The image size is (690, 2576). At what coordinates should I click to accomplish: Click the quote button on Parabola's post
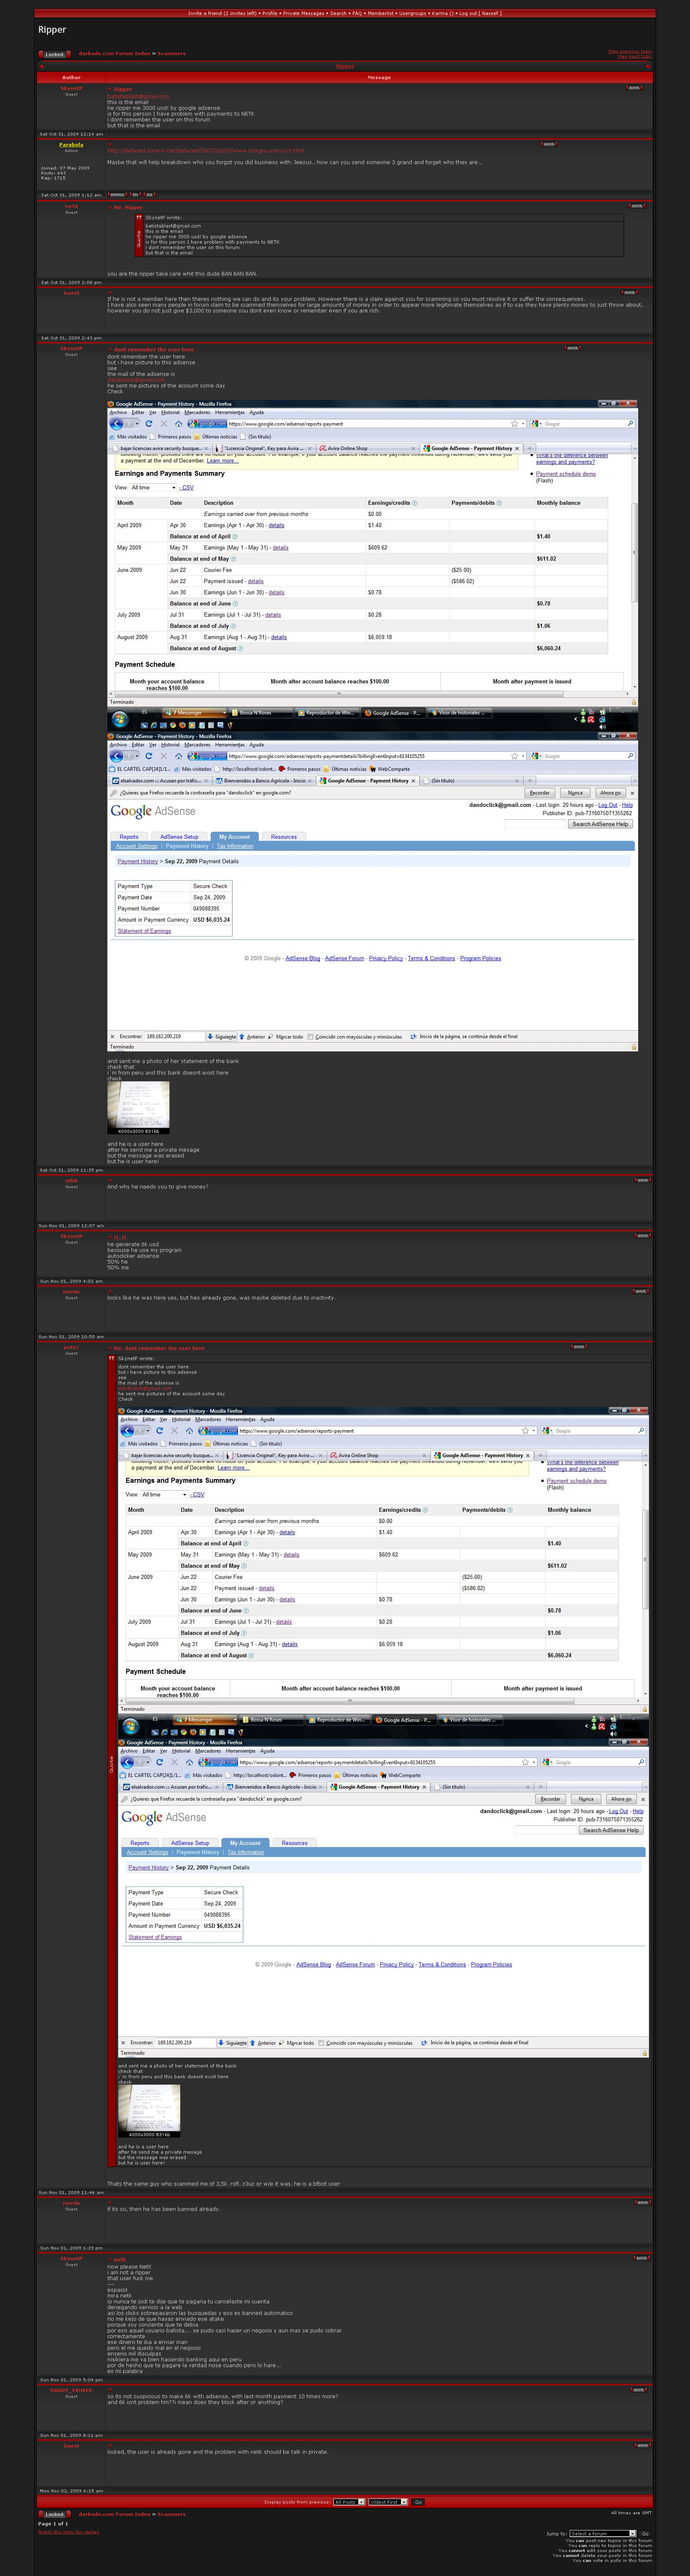click(x=548, y=144)
